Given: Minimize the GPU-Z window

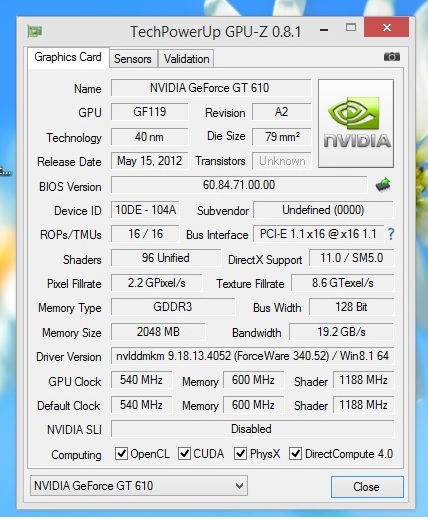Looking at the screenshot, I should click(323, 30).
